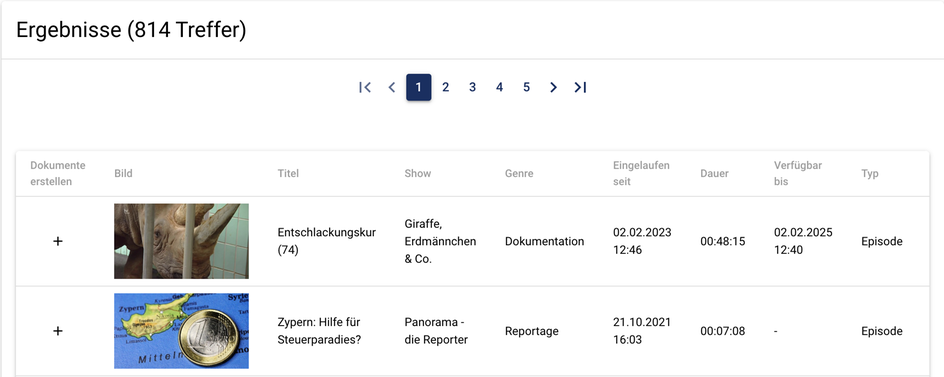Click duration 00:48:15 cell

pos(722,241)
